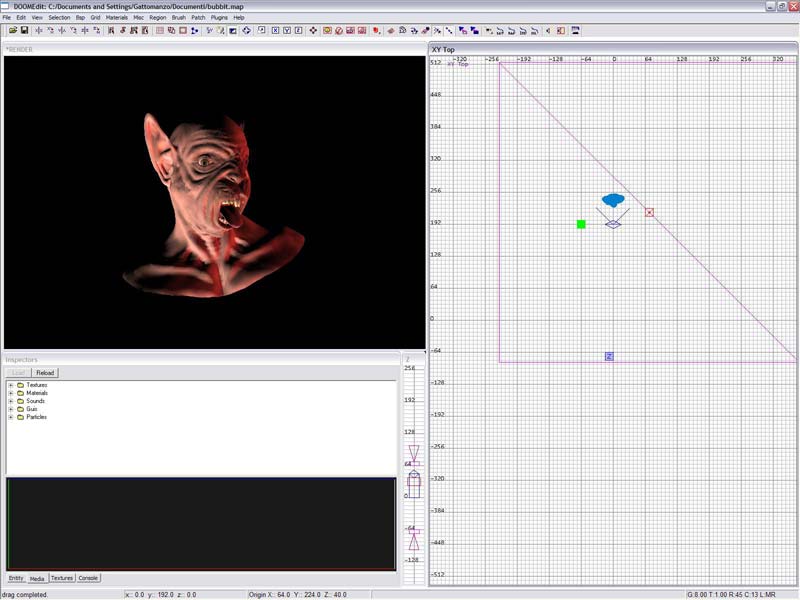This screenshot has width=800, height=600.
Task: Open the Selection menu
Action: pos(59,17)
